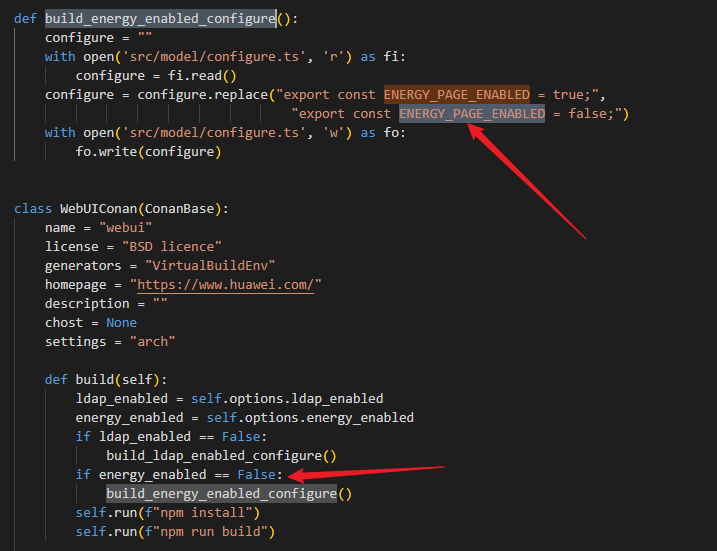Screen dimensions: 717x551
Task: Click the build_ldap_enabled_configure() call
Action: tap(221, 455)
